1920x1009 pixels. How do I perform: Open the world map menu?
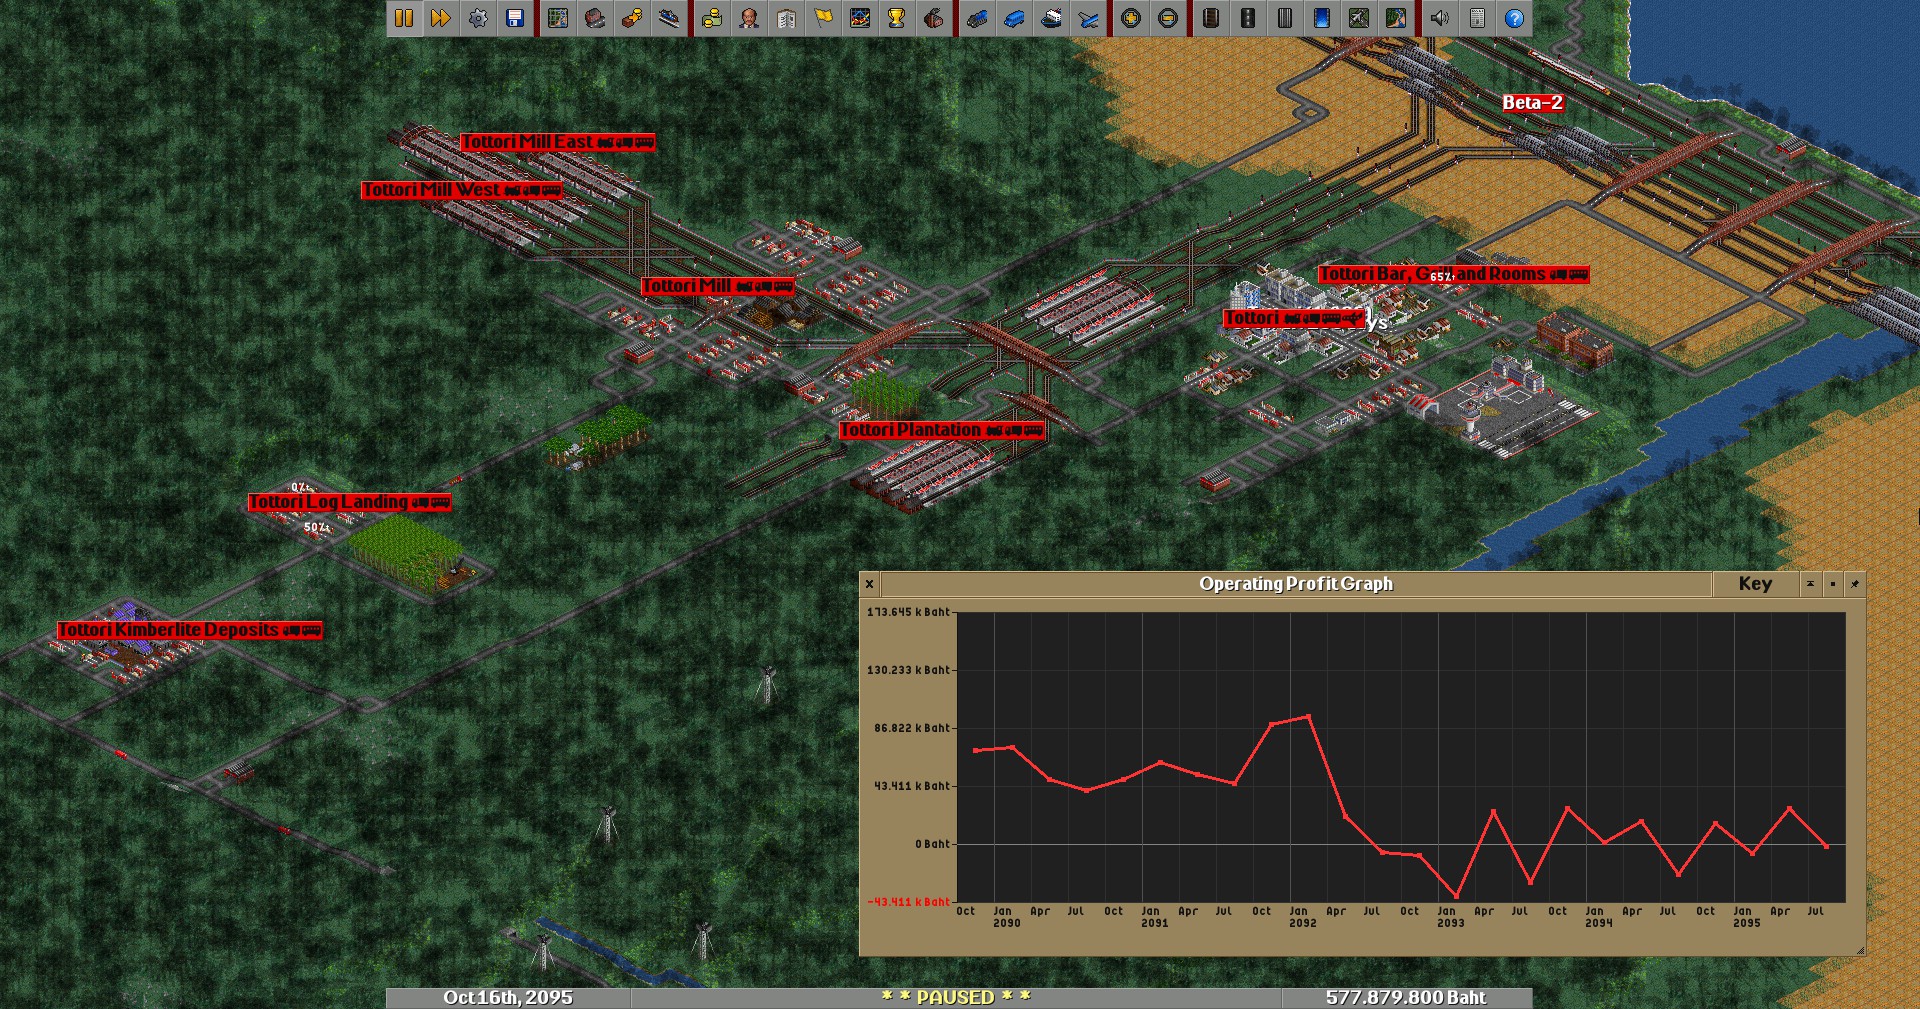click(558, 18)
